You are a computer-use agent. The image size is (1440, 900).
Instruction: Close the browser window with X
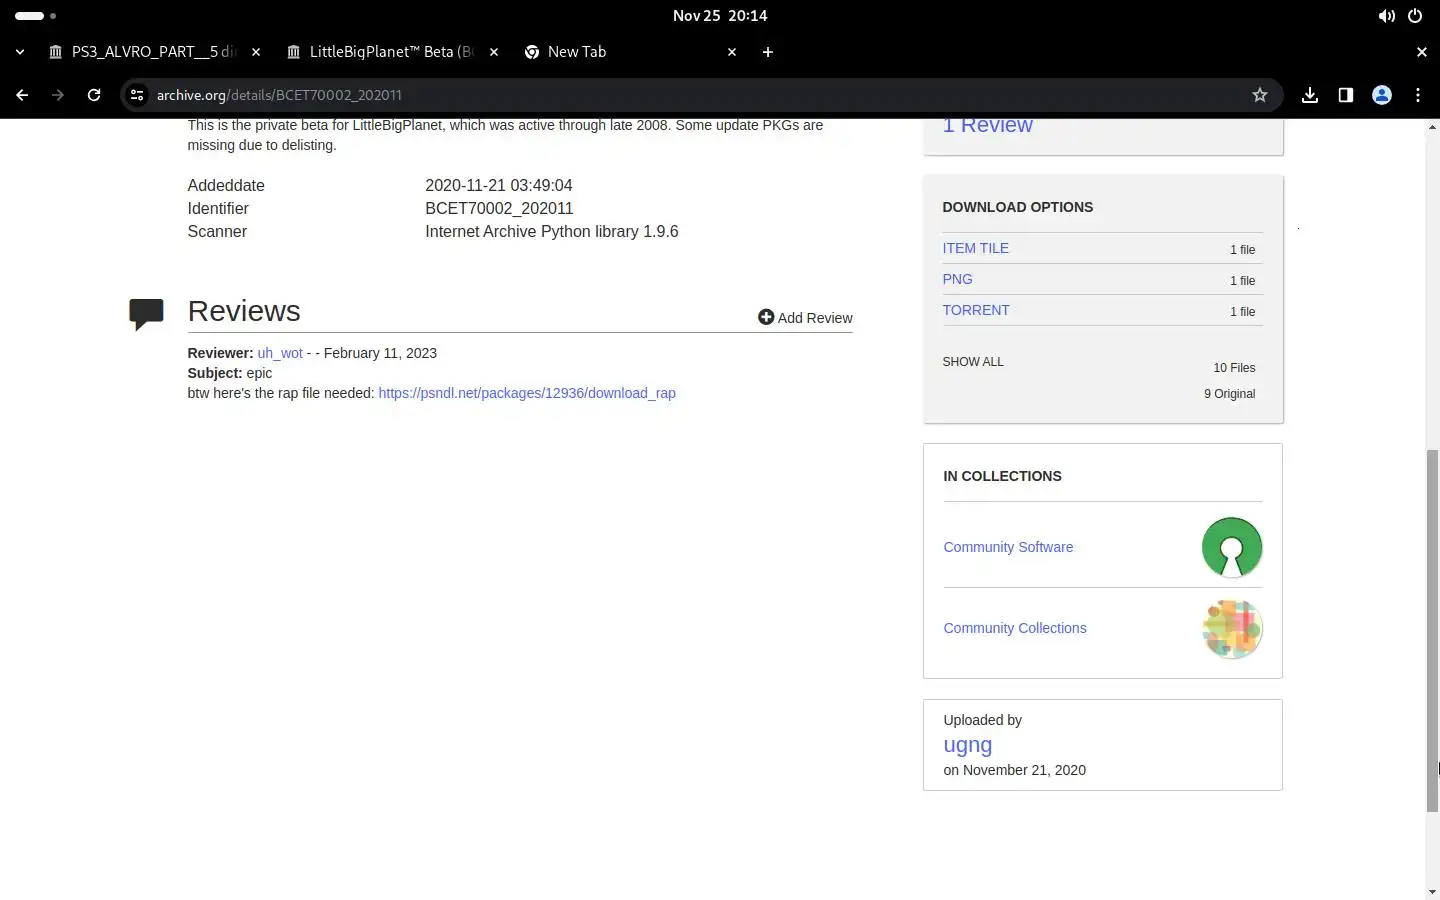coord(1422,52)
